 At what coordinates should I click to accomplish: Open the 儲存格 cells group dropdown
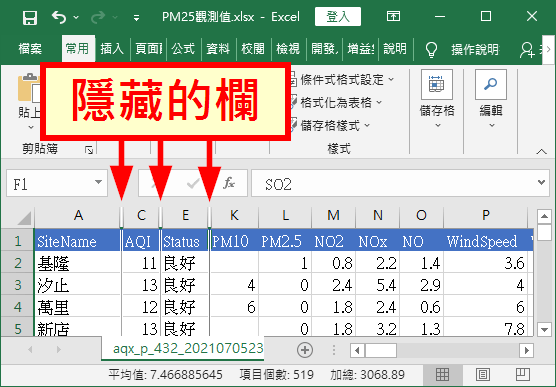coord(437,99)
